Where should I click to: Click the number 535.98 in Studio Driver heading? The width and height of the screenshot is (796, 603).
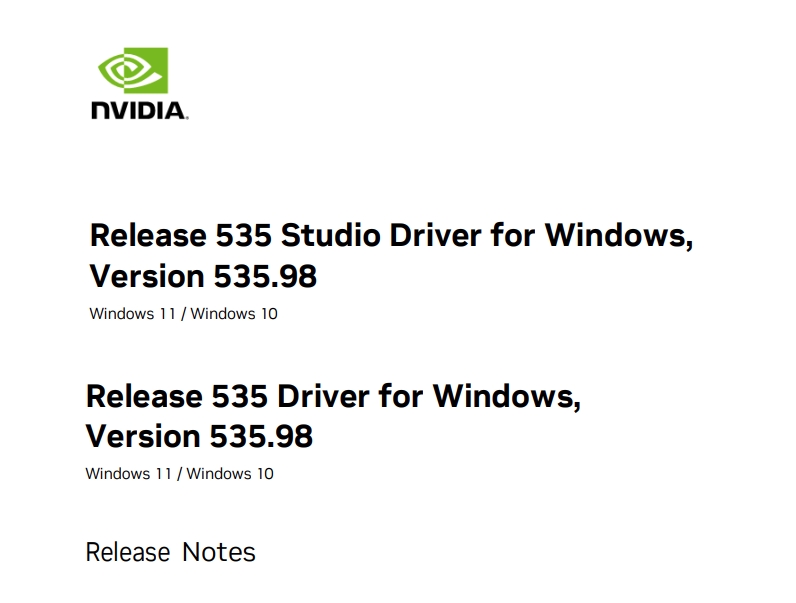[265, 277]
